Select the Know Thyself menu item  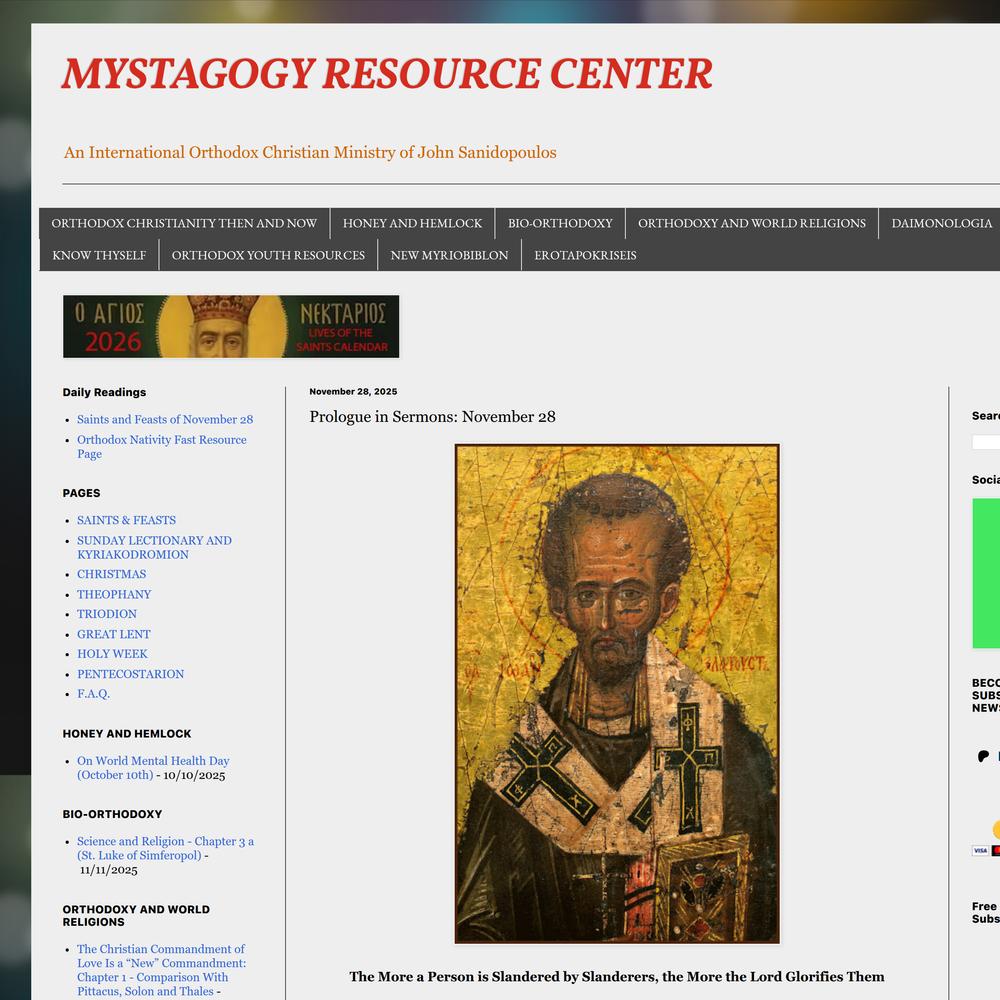(x=99, y=255)
